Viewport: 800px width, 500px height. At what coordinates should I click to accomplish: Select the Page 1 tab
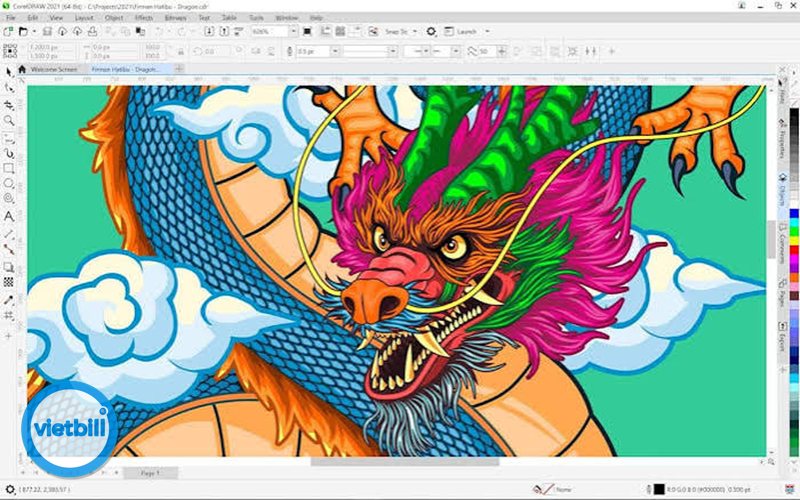click(150, 473)
